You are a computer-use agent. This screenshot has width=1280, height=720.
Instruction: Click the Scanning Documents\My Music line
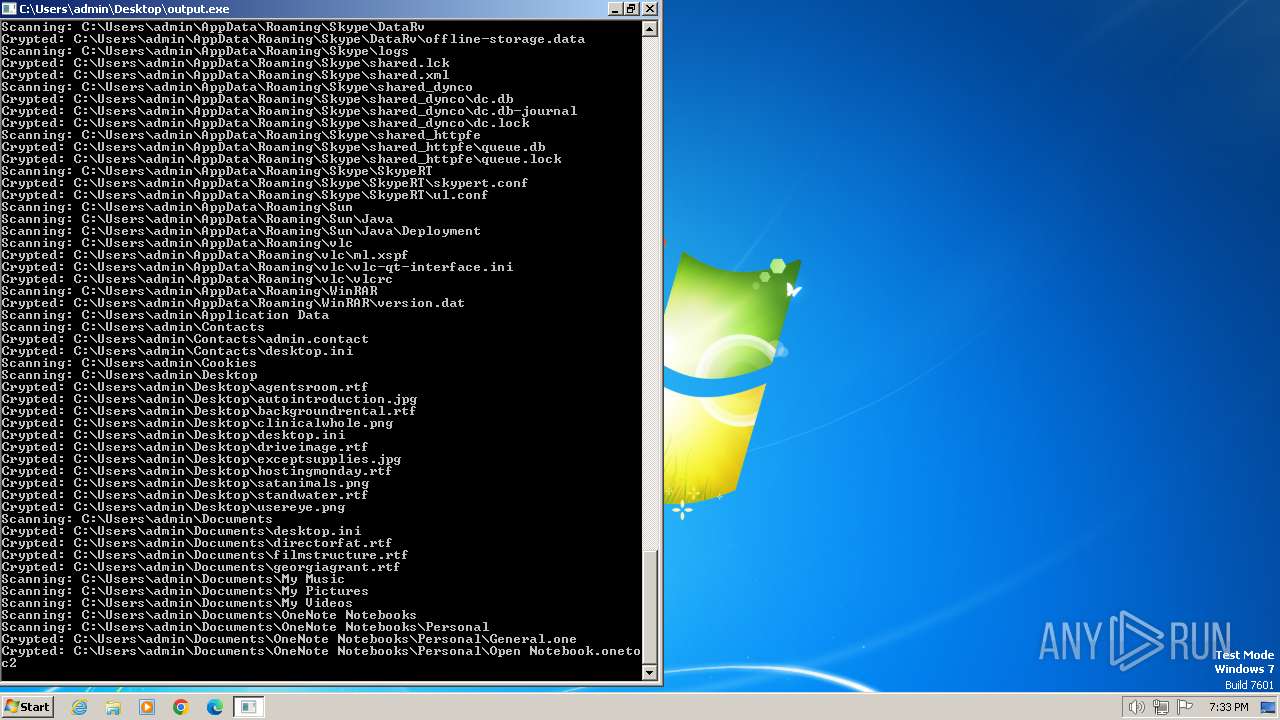click(x=173, y=579)
